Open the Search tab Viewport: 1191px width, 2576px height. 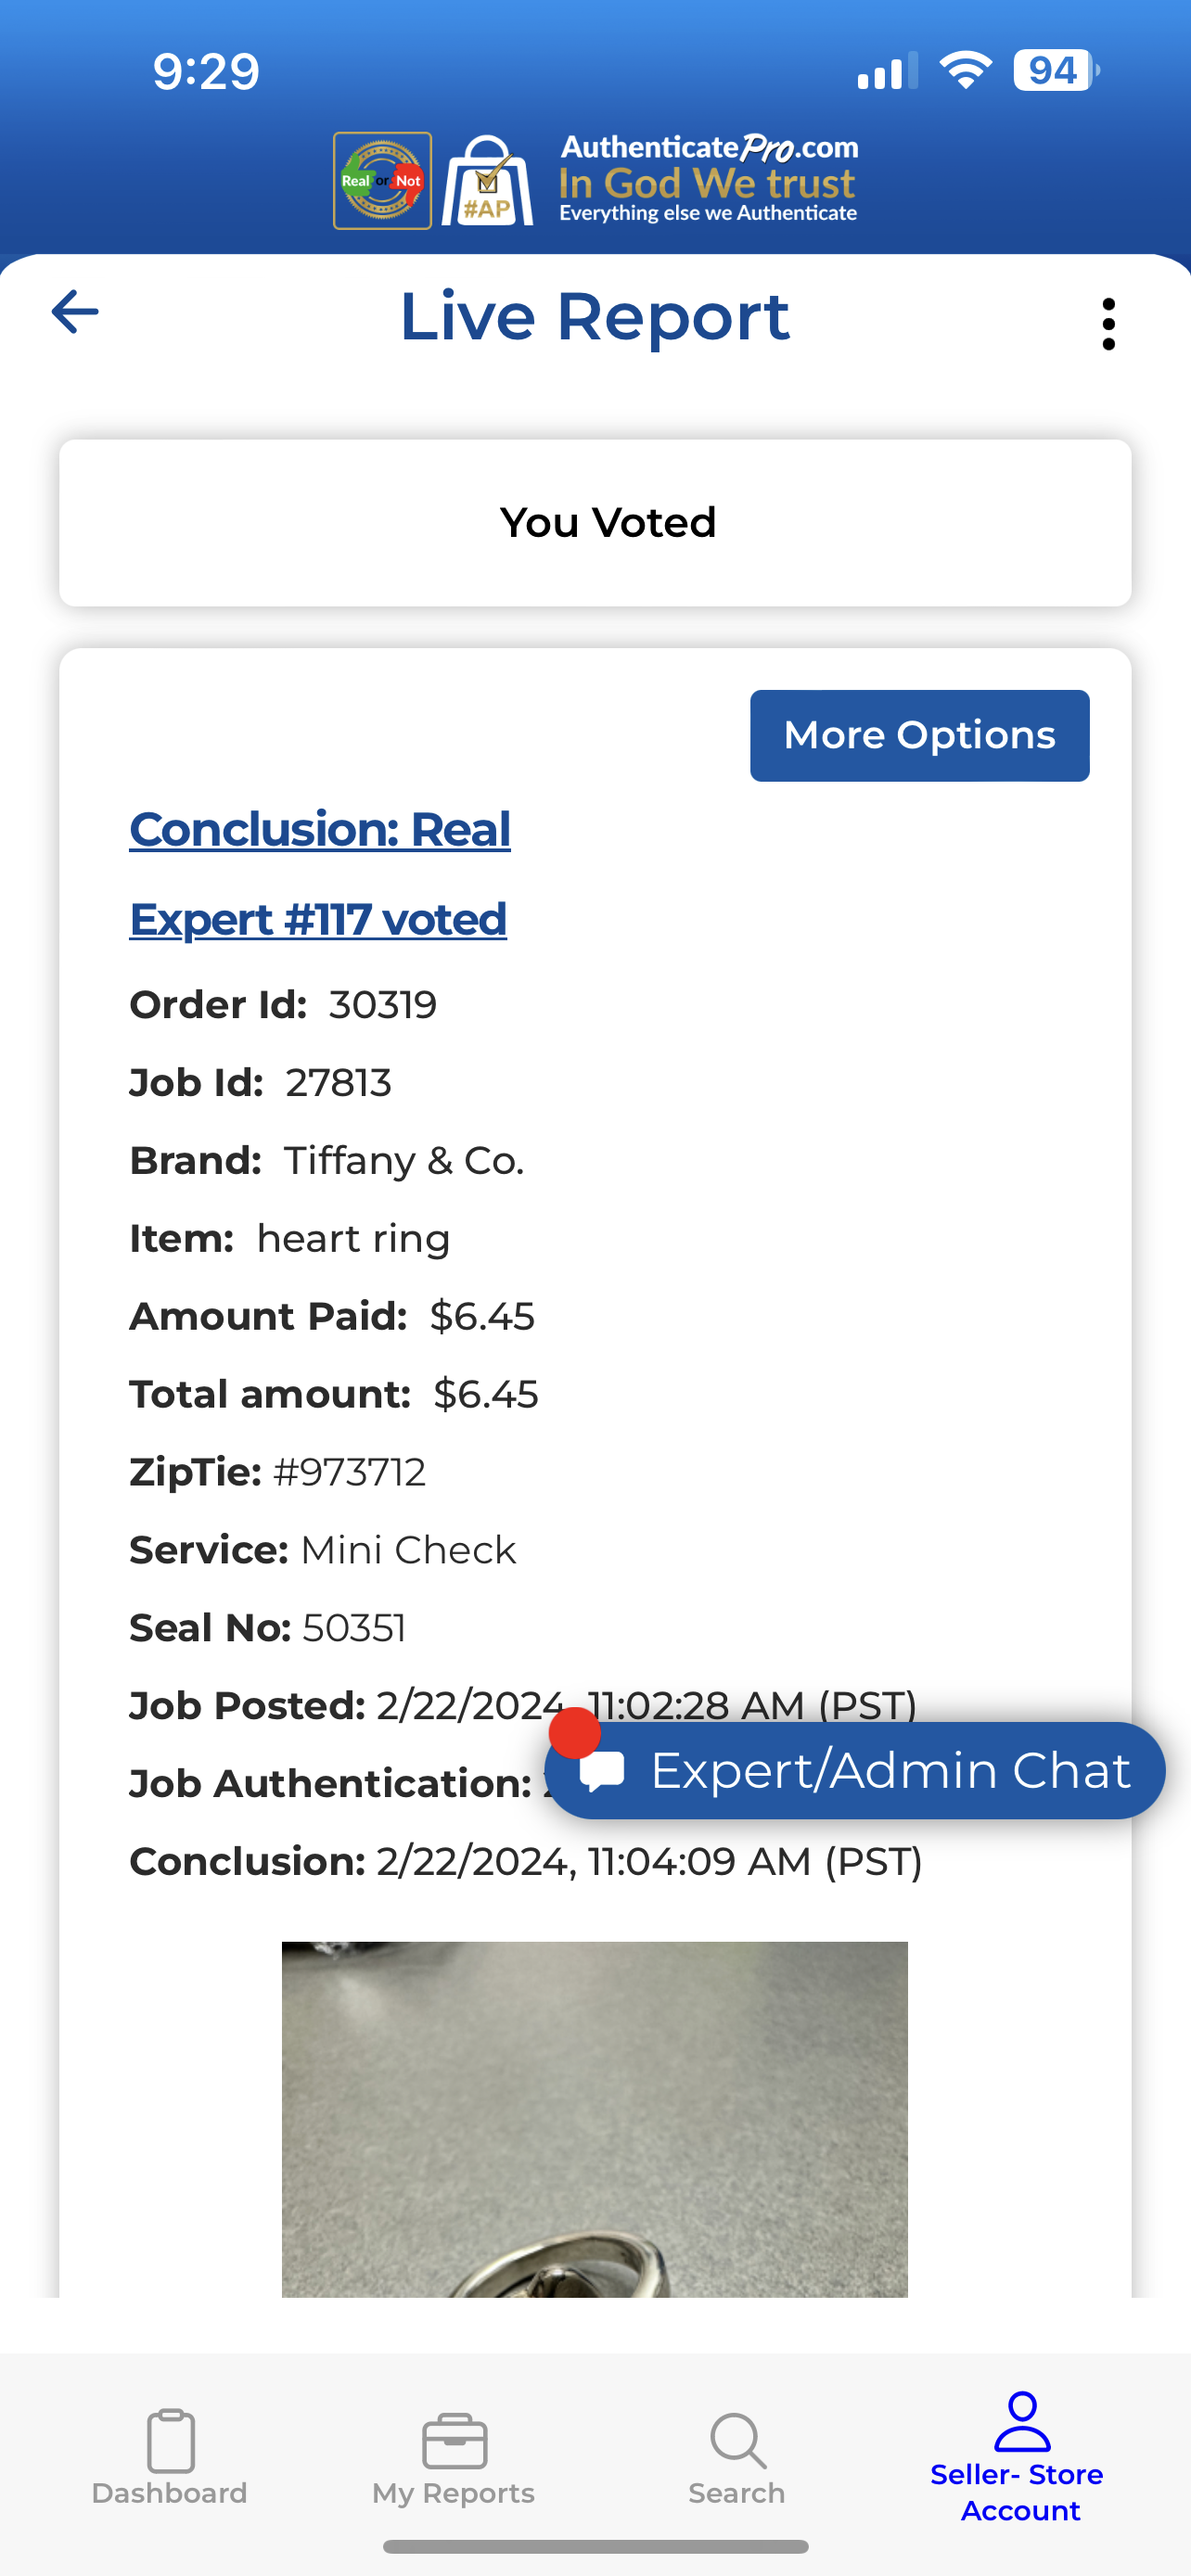[737, 2456]
